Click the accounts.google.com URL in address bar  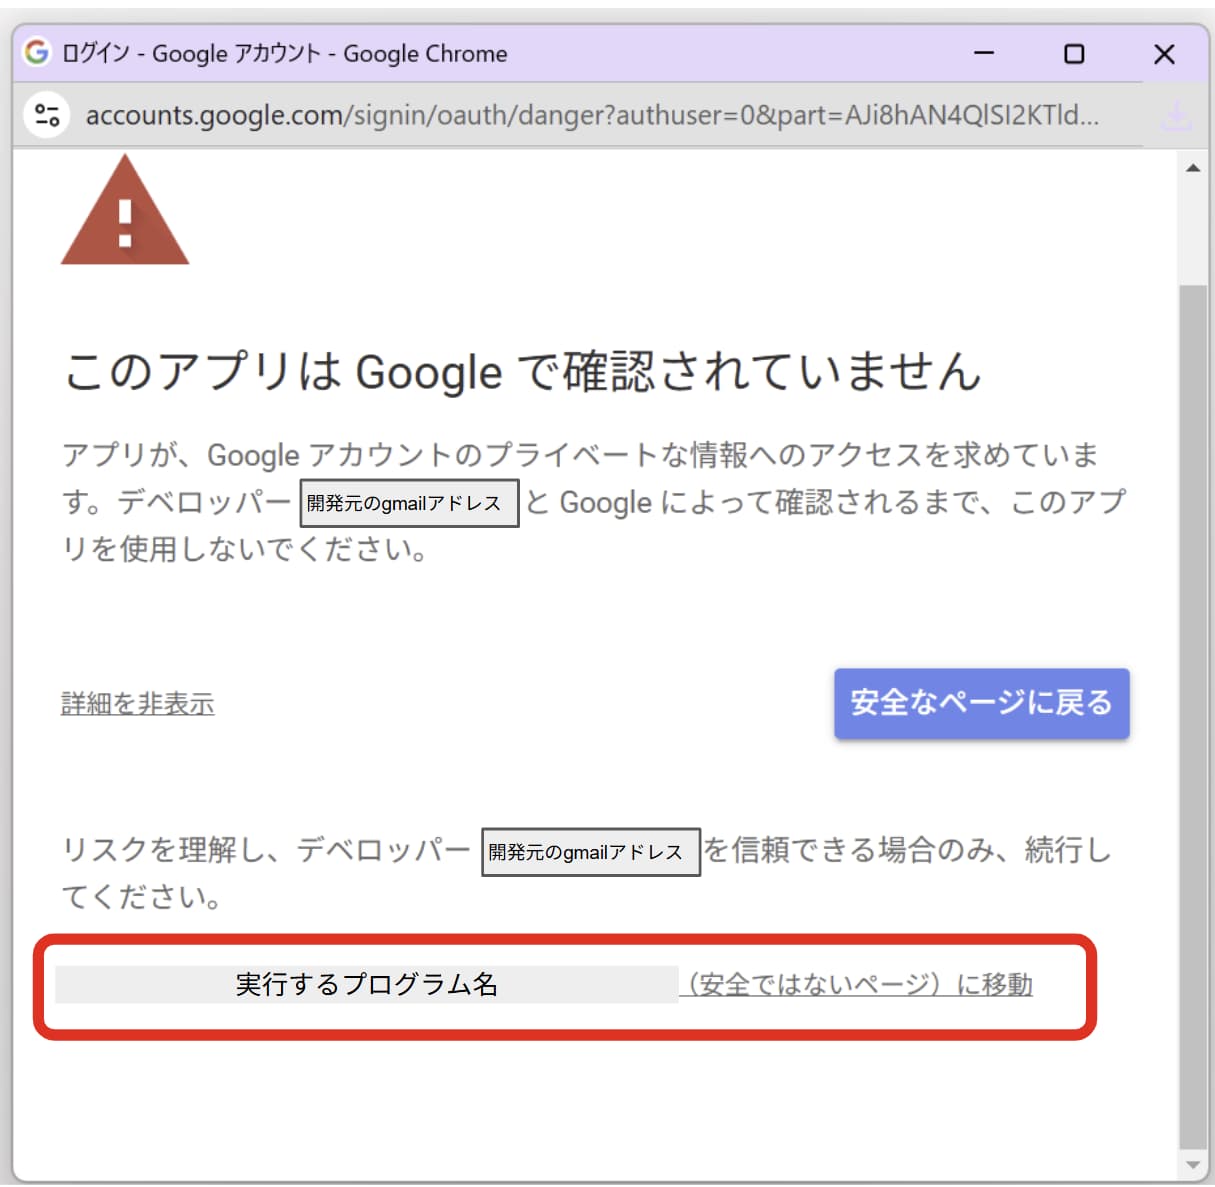592,115
